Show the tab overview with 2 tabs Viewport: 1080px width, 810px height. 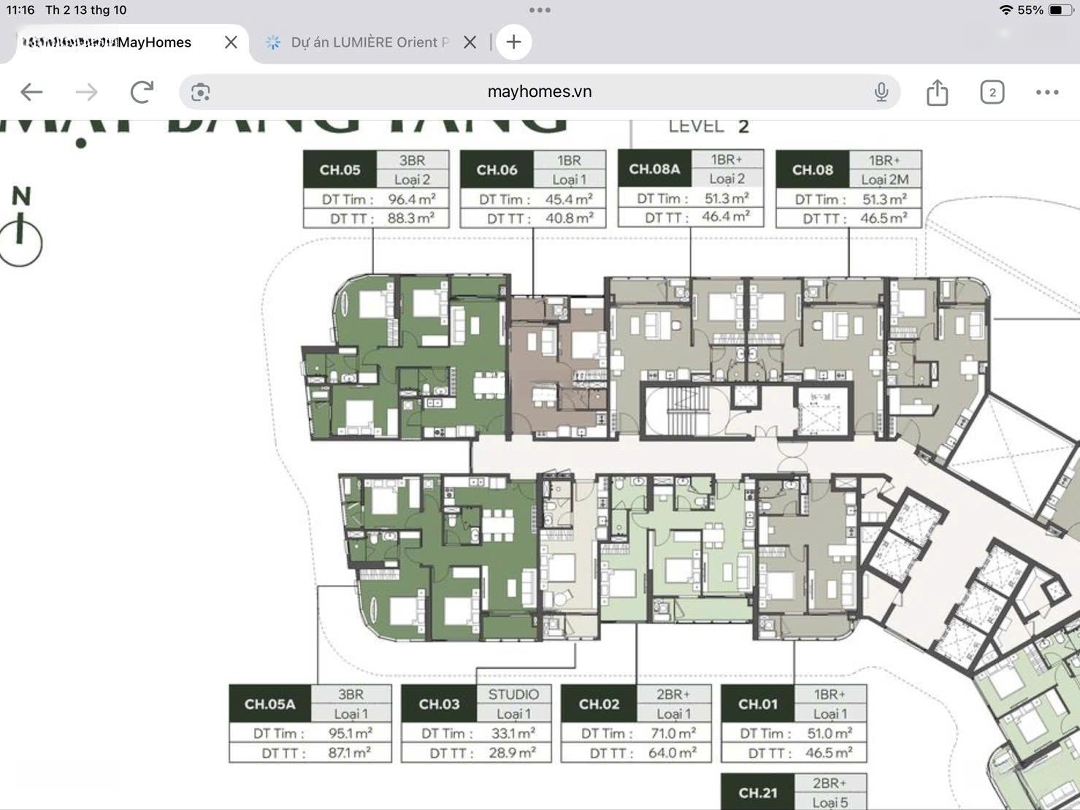pyautogui.click(x=991, y=92)
